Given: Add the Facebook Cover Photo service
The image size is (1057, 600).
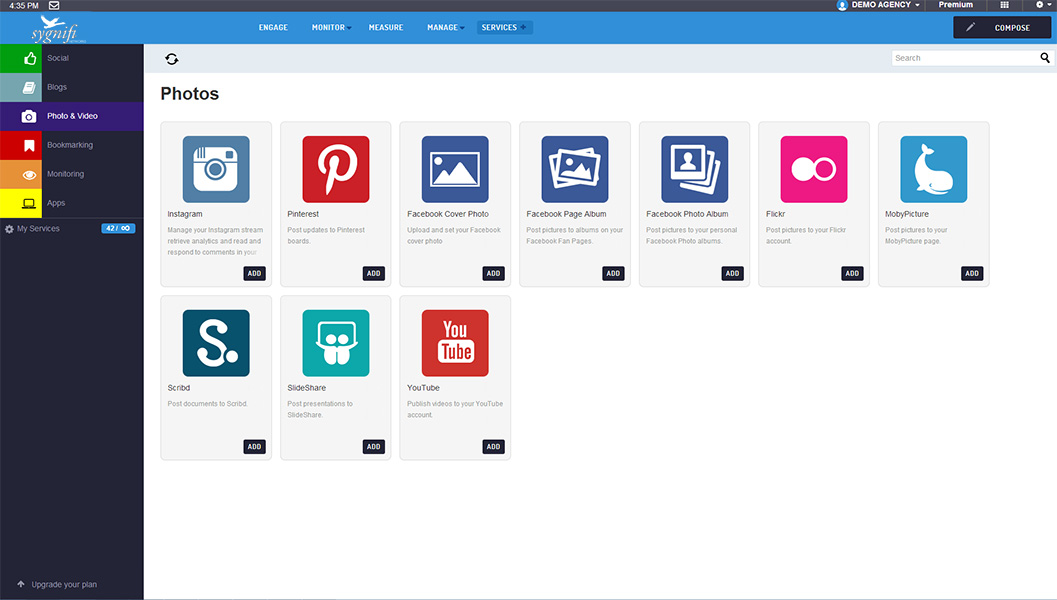Looking at the screenshot, I should pos(493,273).
